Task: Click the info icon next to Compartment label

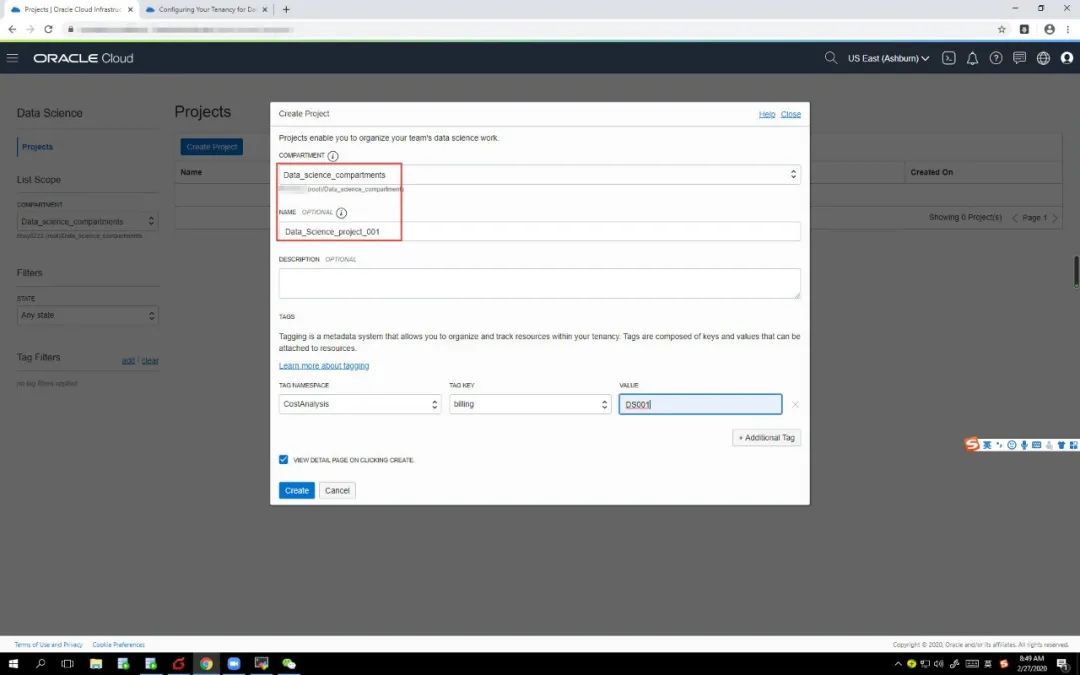Action: point(333,156)
